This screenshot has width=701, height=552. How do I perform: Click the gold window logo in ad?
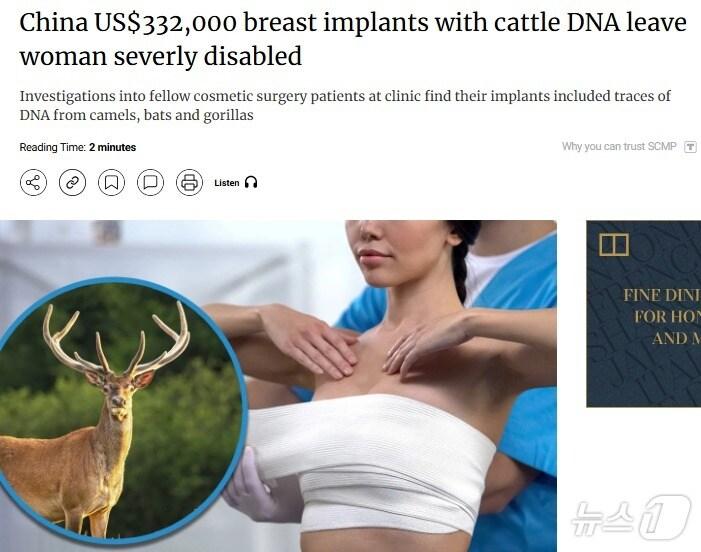[614, 244]
